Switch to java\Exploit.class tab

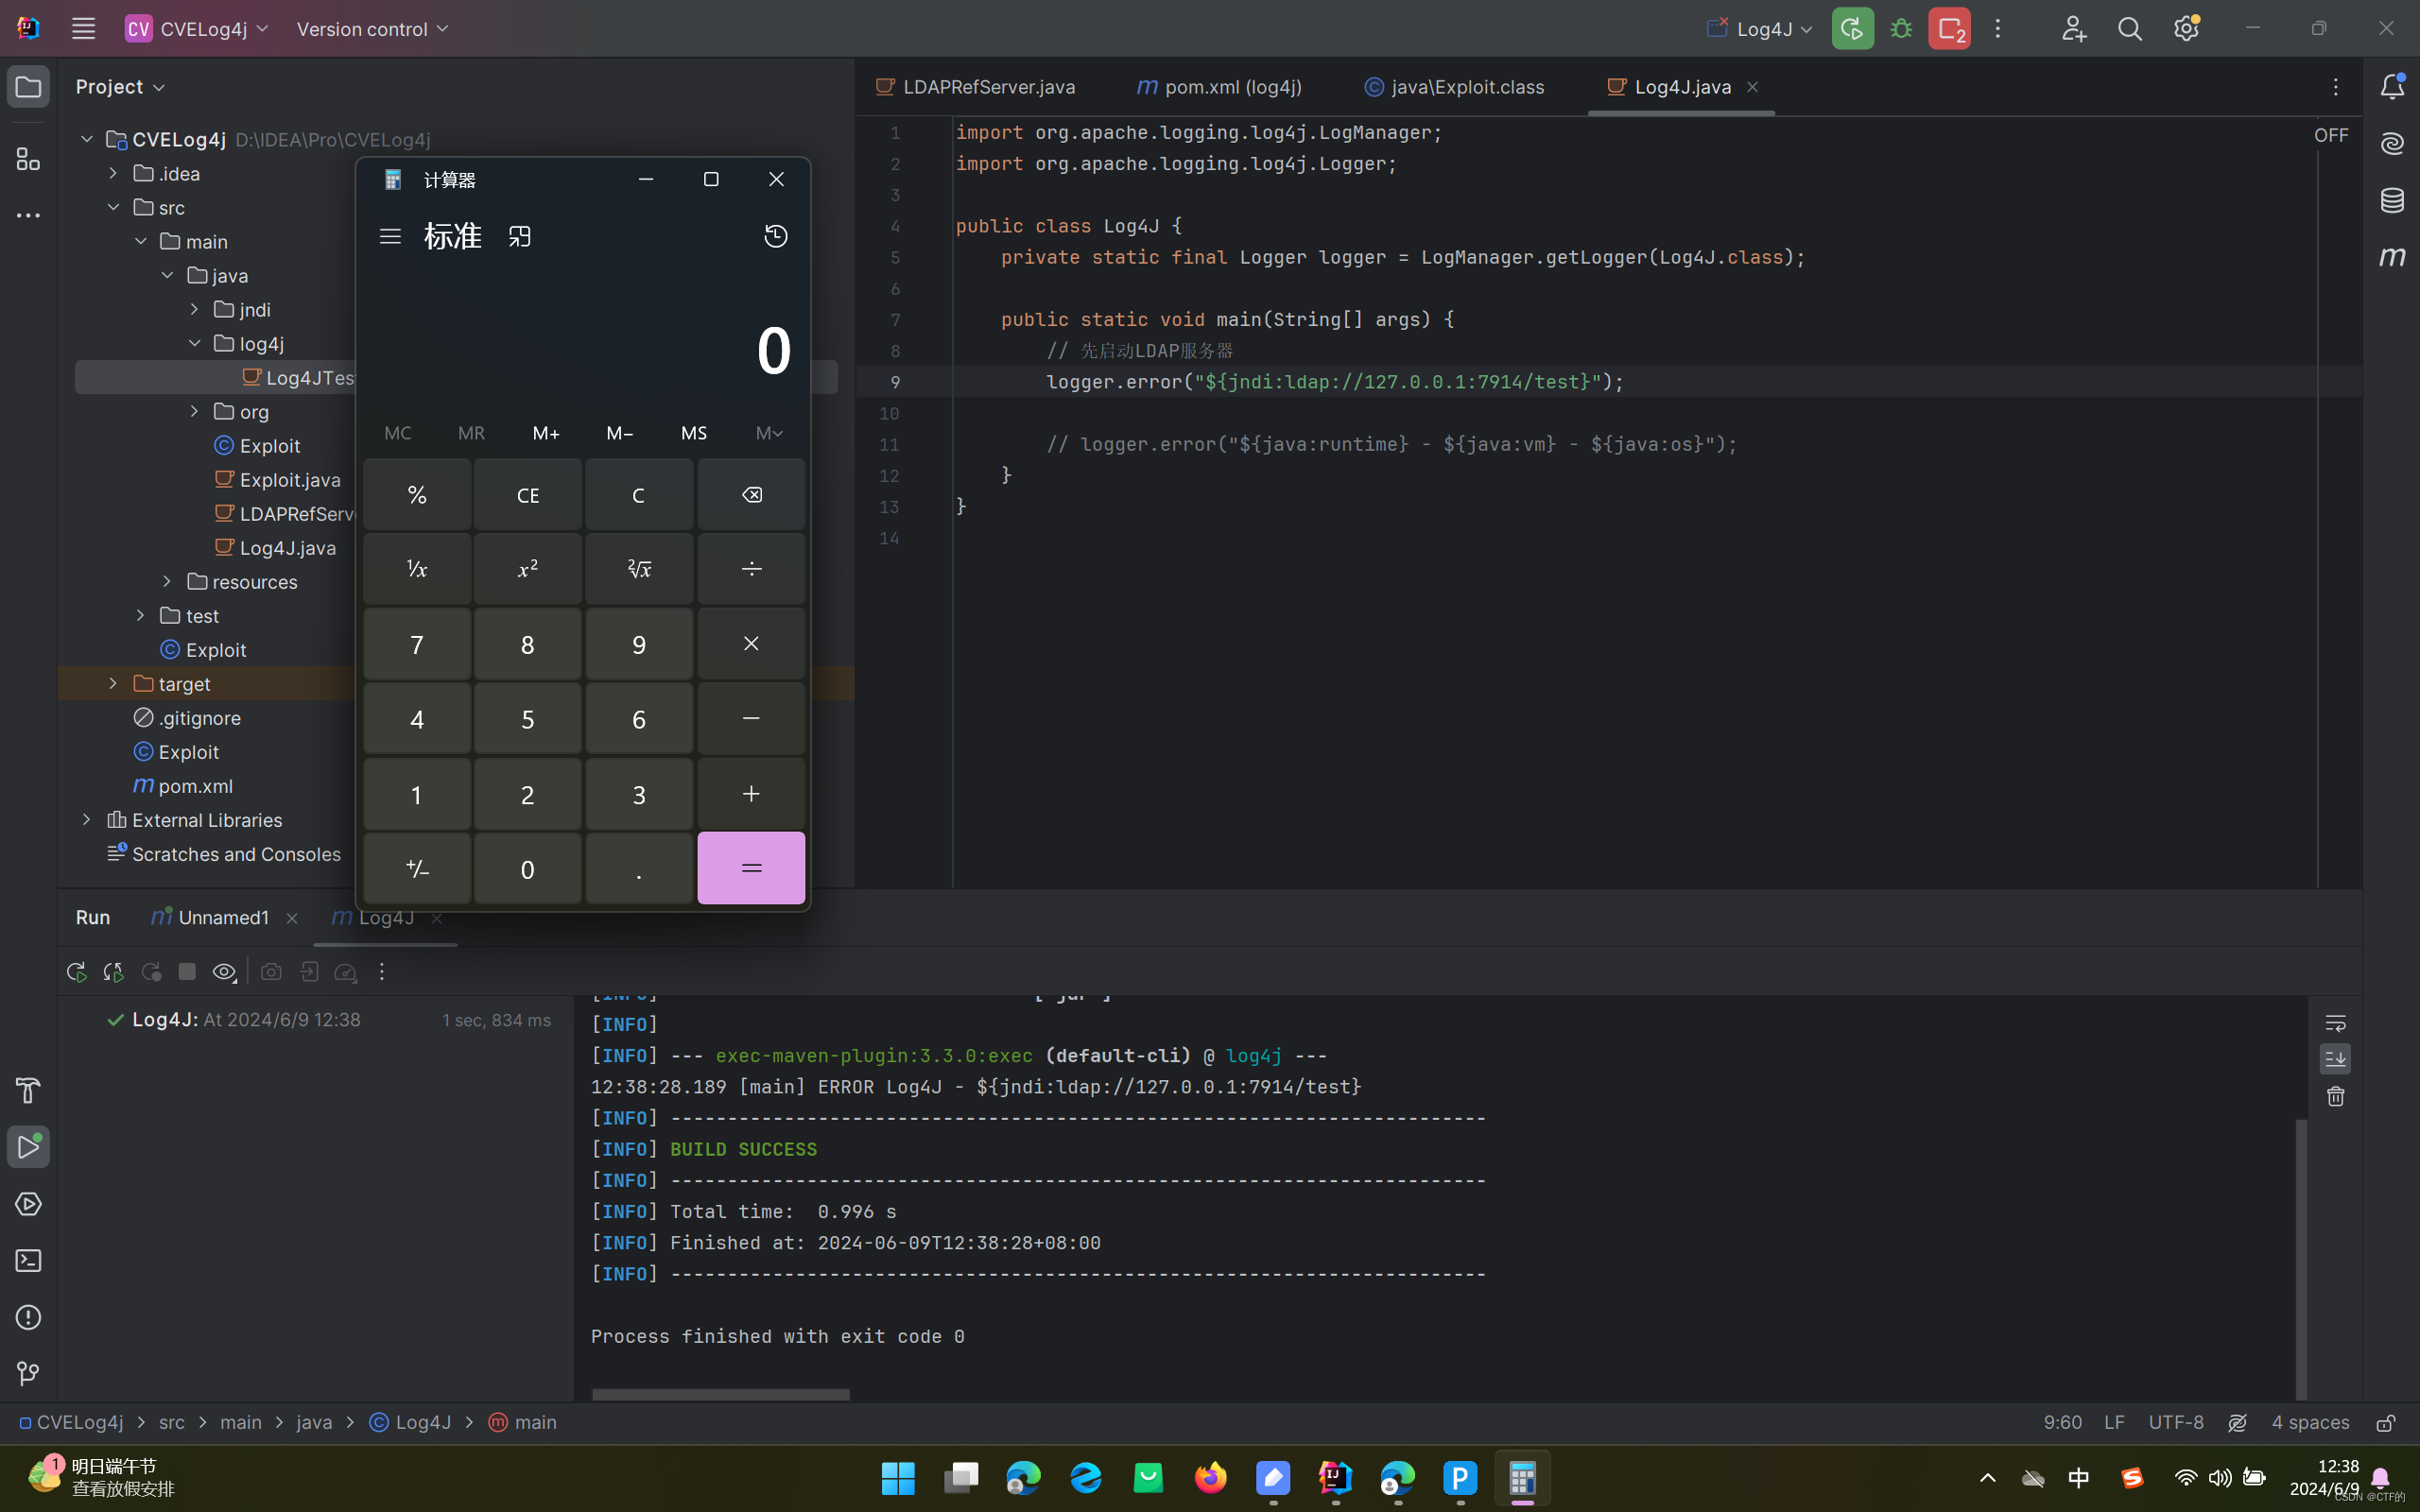point(1454,87)
